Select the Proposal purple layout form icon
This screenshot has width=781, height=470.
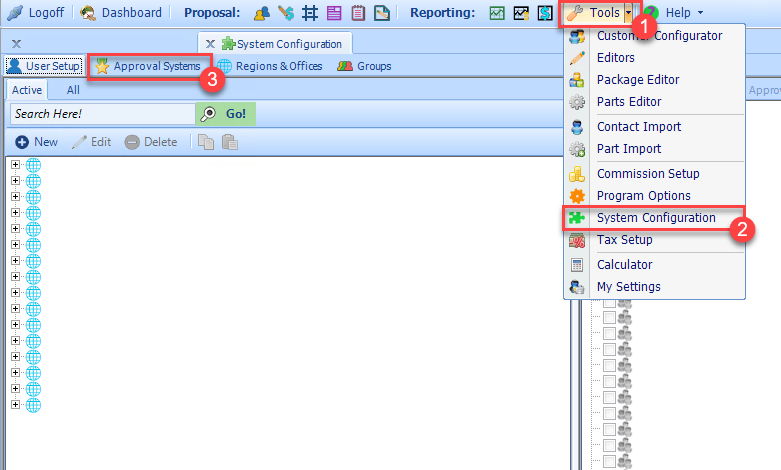click(x=334, y=13)
